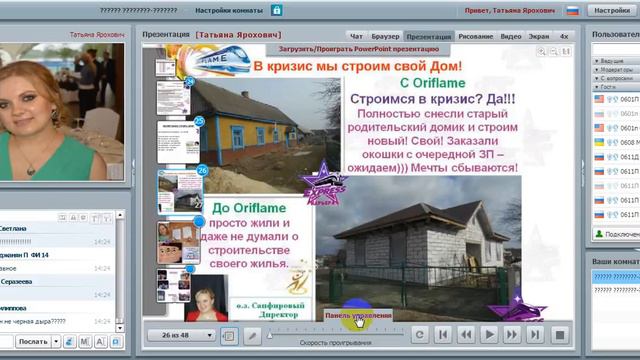640x360 pixels.
Task: Zoom in on the presentation slide
Action: point(542,51)
